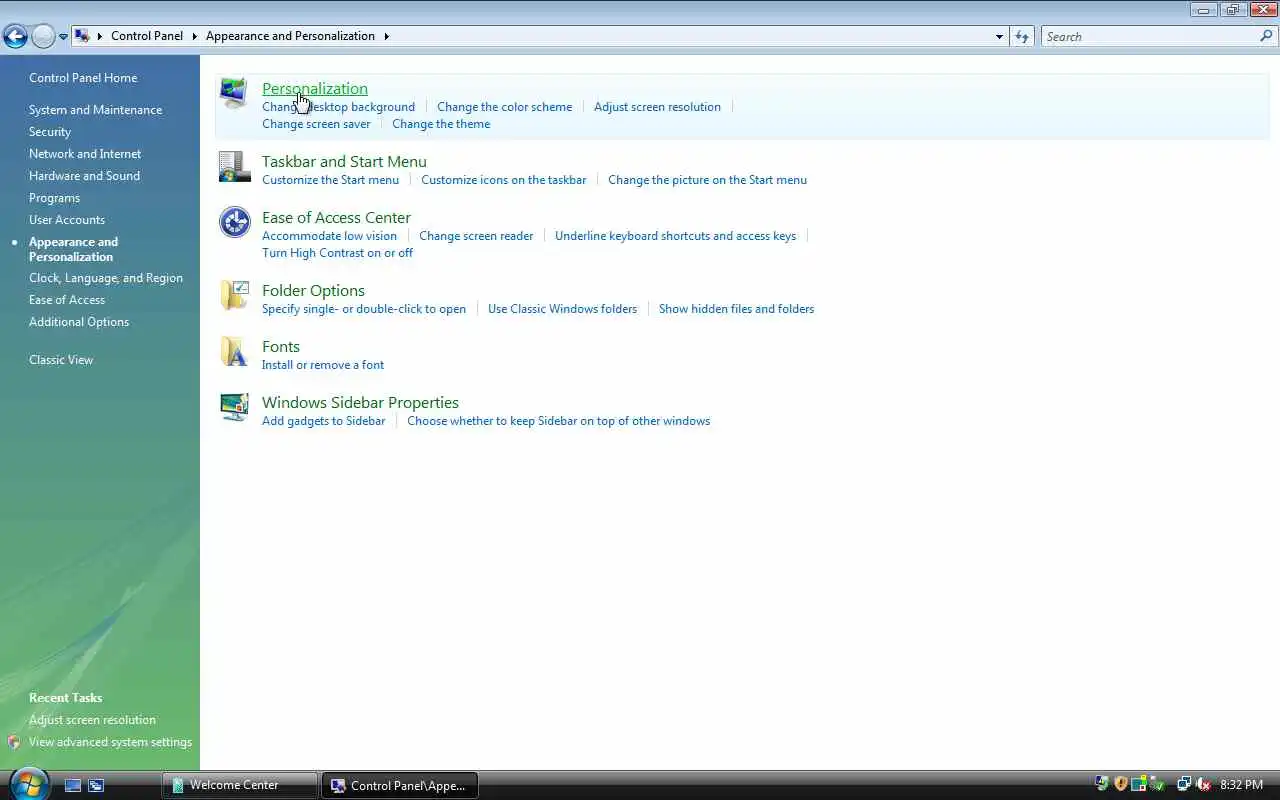Screen dimensions: 1280x800
Task: Open Folder Options heading
Action: [313, 290]
